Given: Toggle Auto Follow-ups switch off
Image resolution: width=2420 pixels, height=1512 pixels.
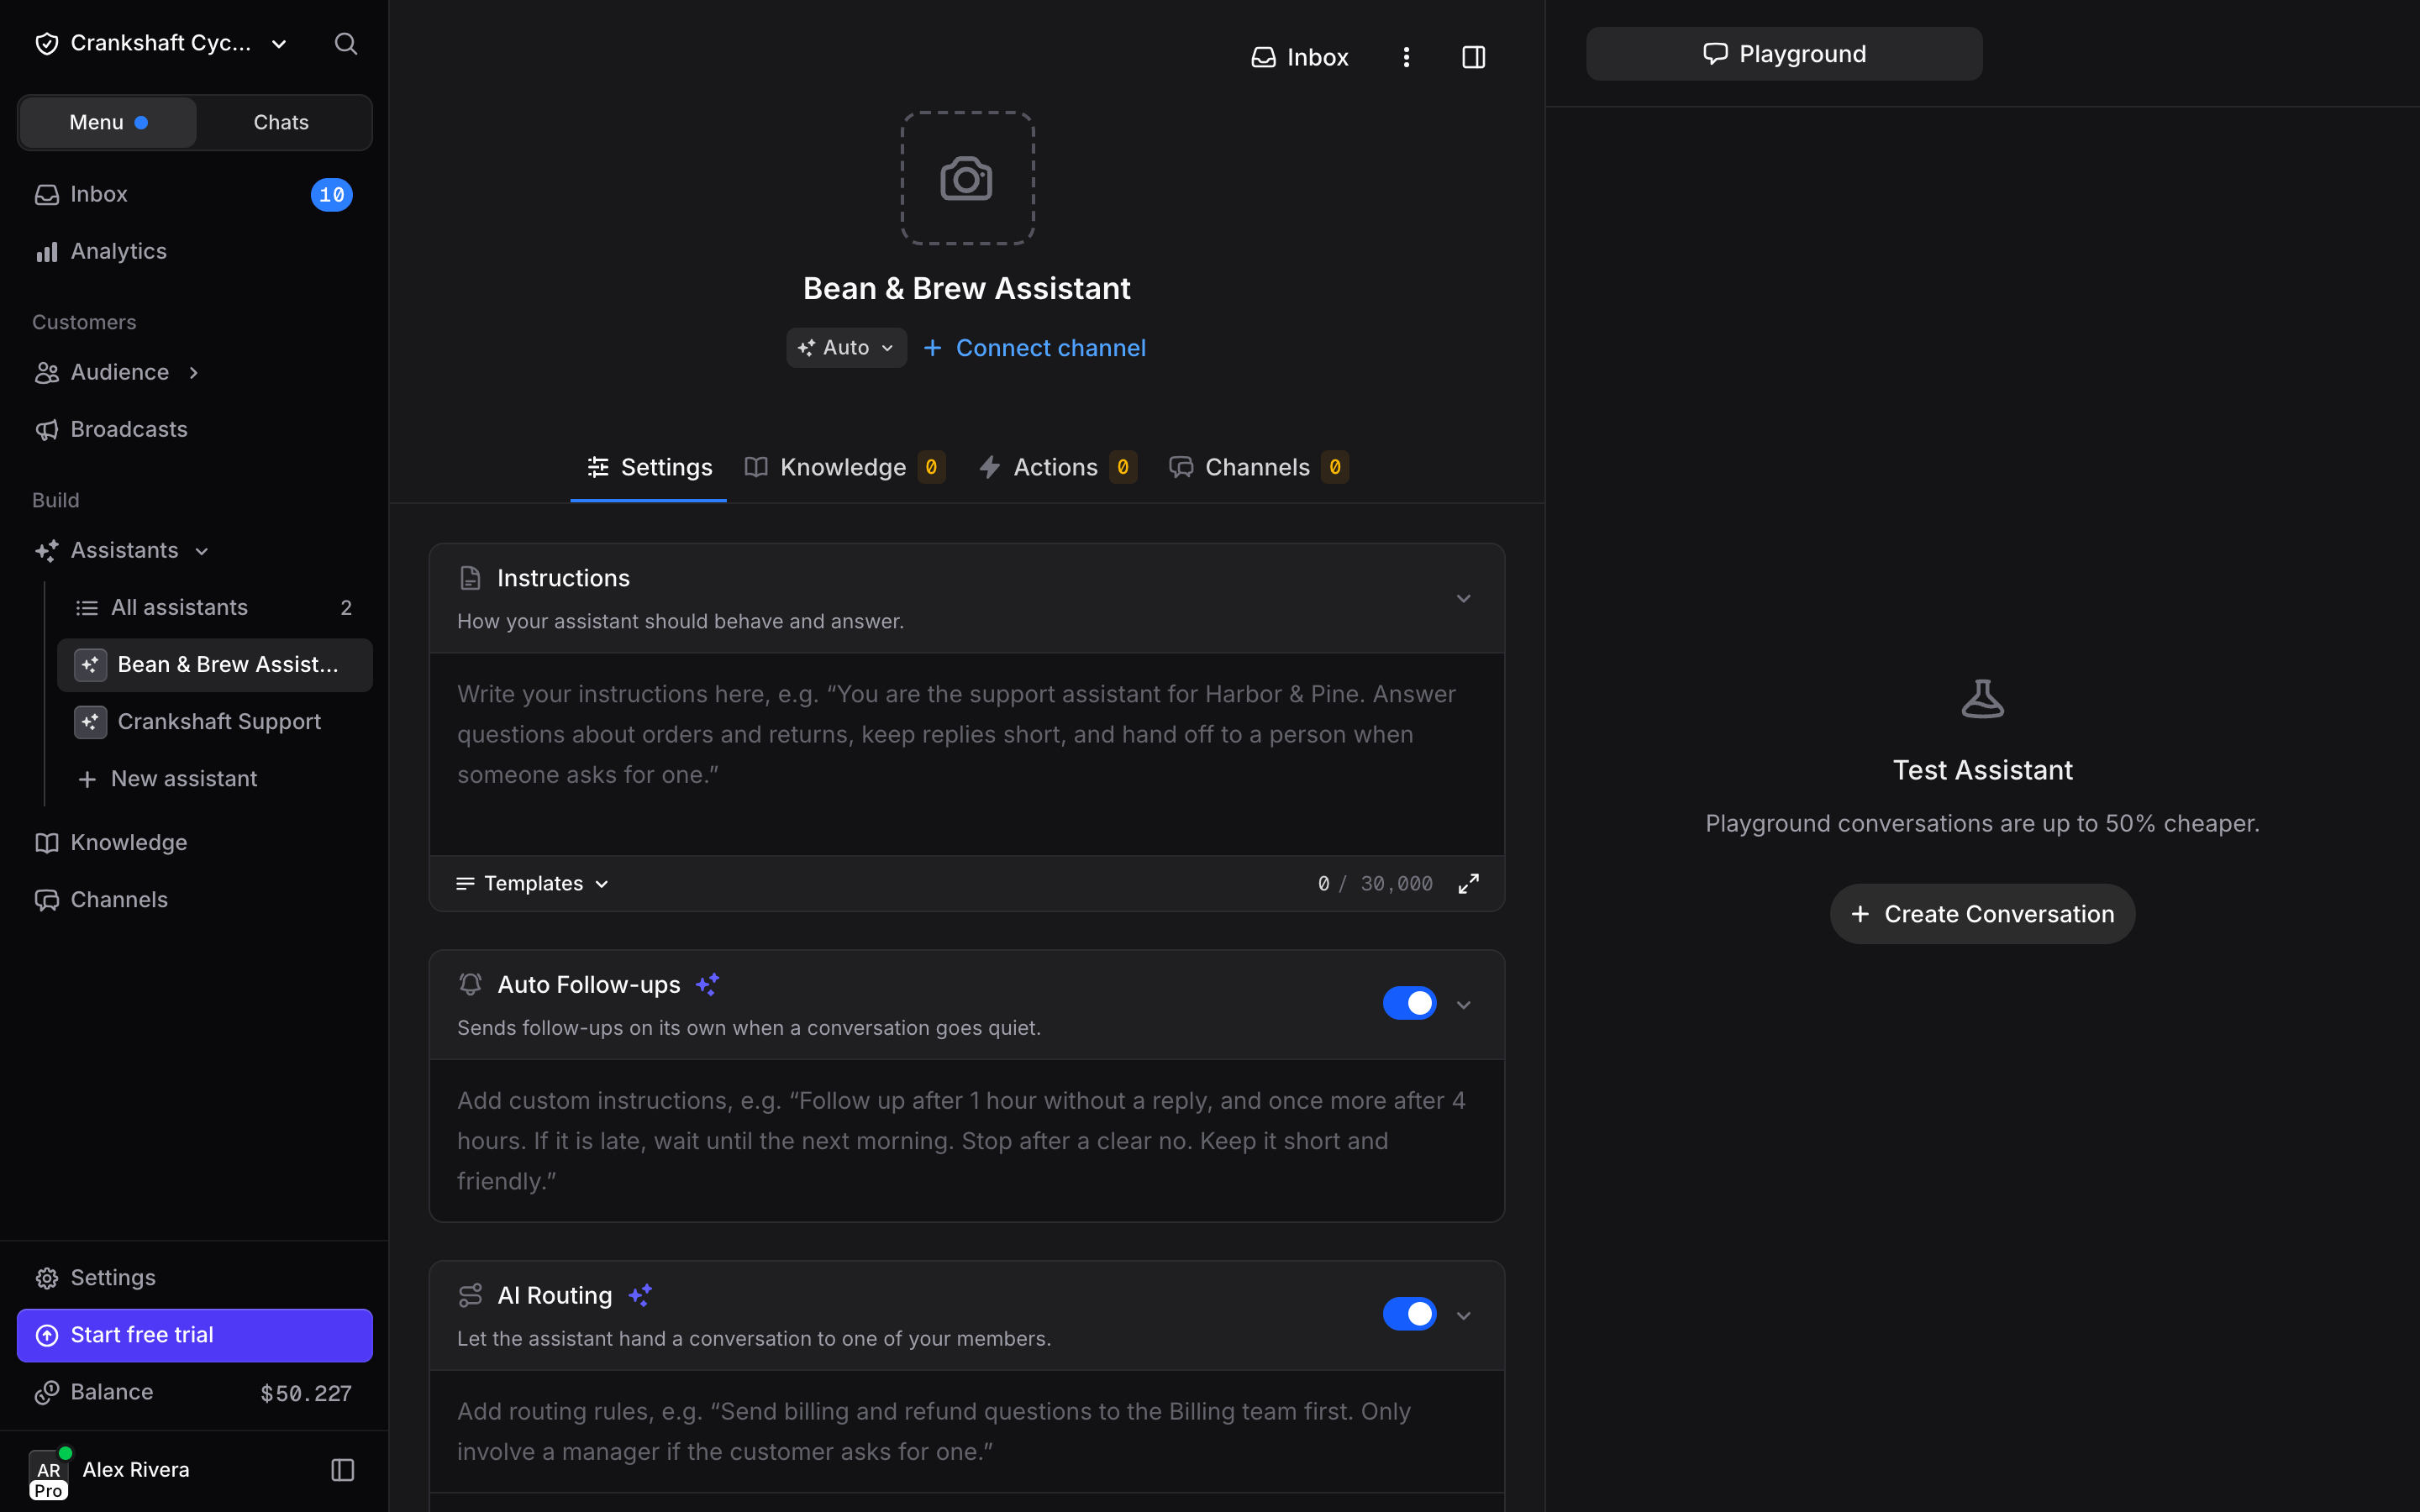Looking at the screenshot, I should pos(1409,1003).
